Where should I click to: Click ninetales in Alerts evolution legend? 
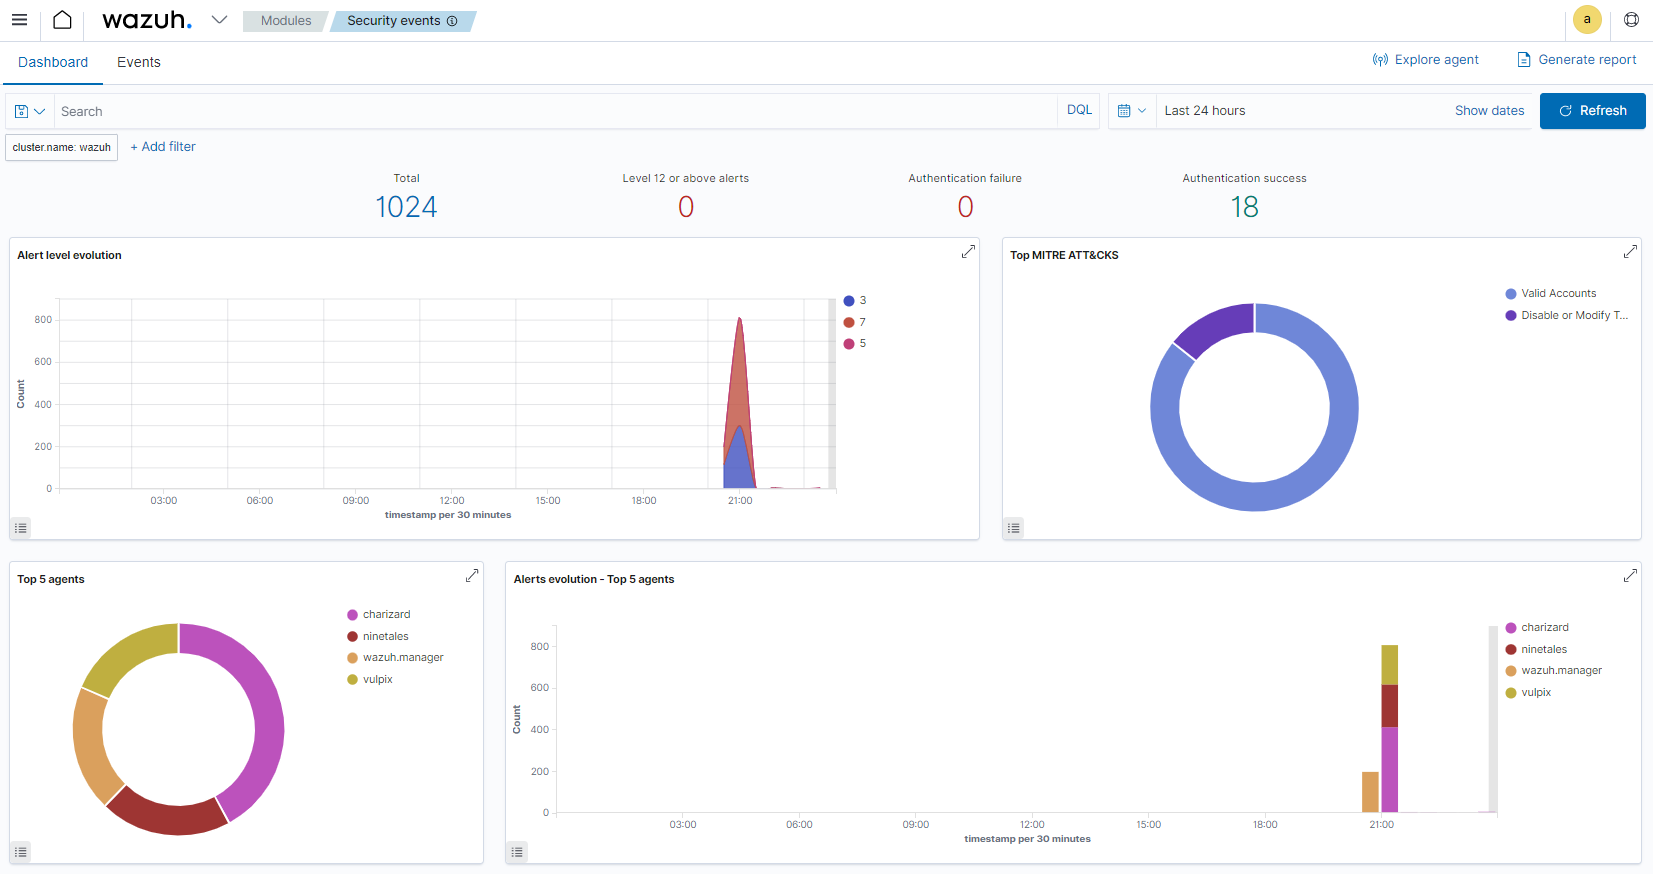click(x=1536, y=650)
